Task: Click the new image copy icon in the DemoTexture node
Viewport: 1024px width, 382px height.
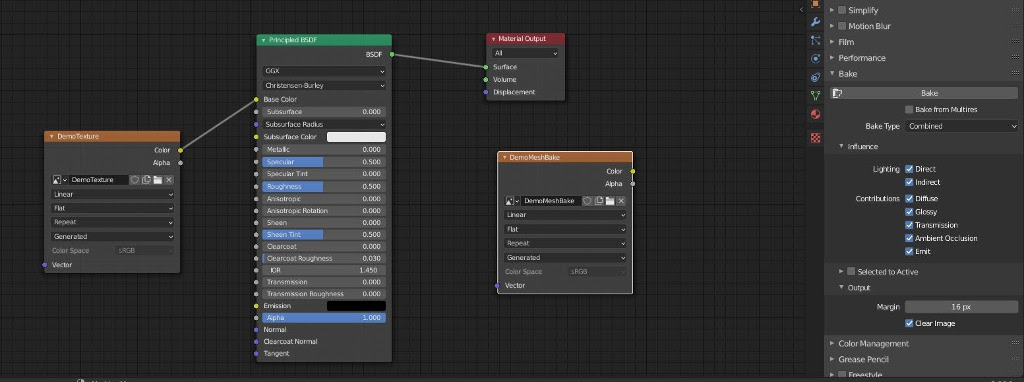Action: click(x=146, y=180)
